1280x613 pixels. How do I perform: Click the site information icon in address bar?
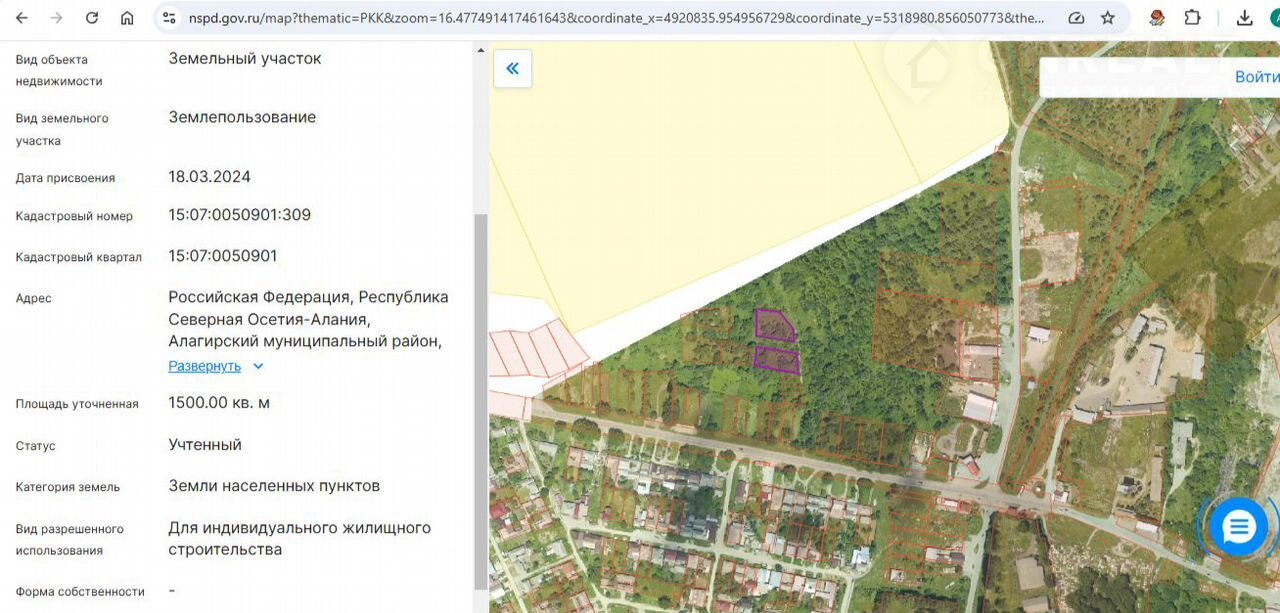(169, 18)
